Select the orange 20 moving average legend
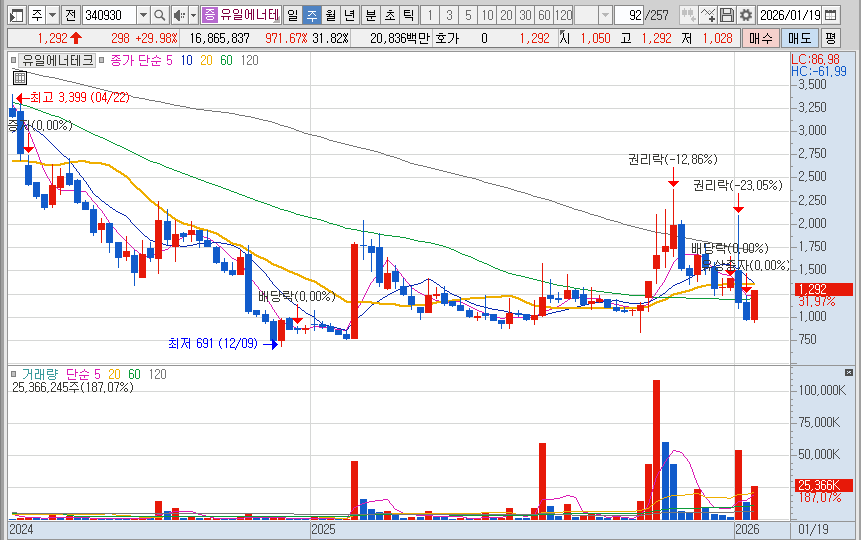This screenshot has height=540, width=861. point(206,60)
